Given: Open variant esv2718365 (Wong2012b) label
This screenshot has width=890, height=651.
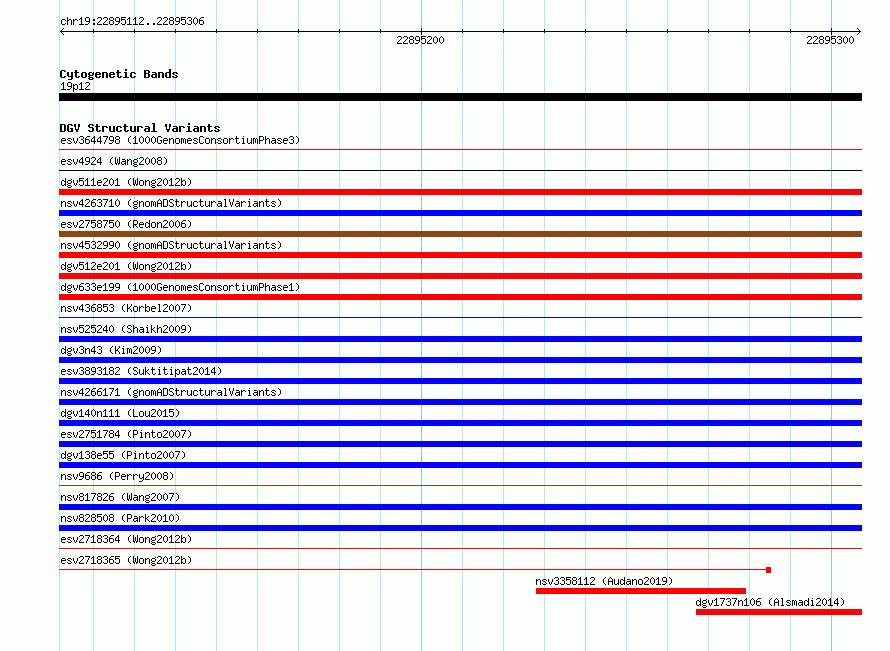Looking at the screenshot, I should click(x=126, y=560).
